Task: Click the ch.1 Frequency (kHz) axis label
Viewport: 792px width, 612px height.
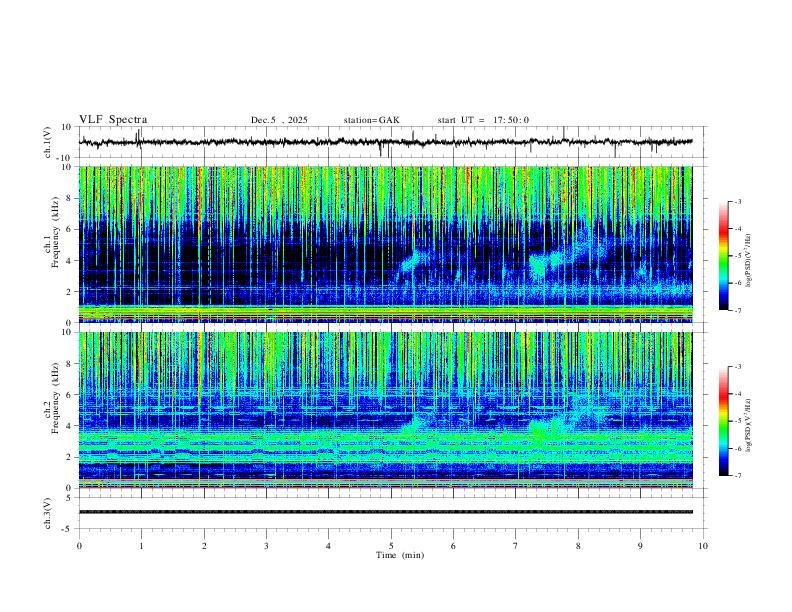Action: point(52,232)
